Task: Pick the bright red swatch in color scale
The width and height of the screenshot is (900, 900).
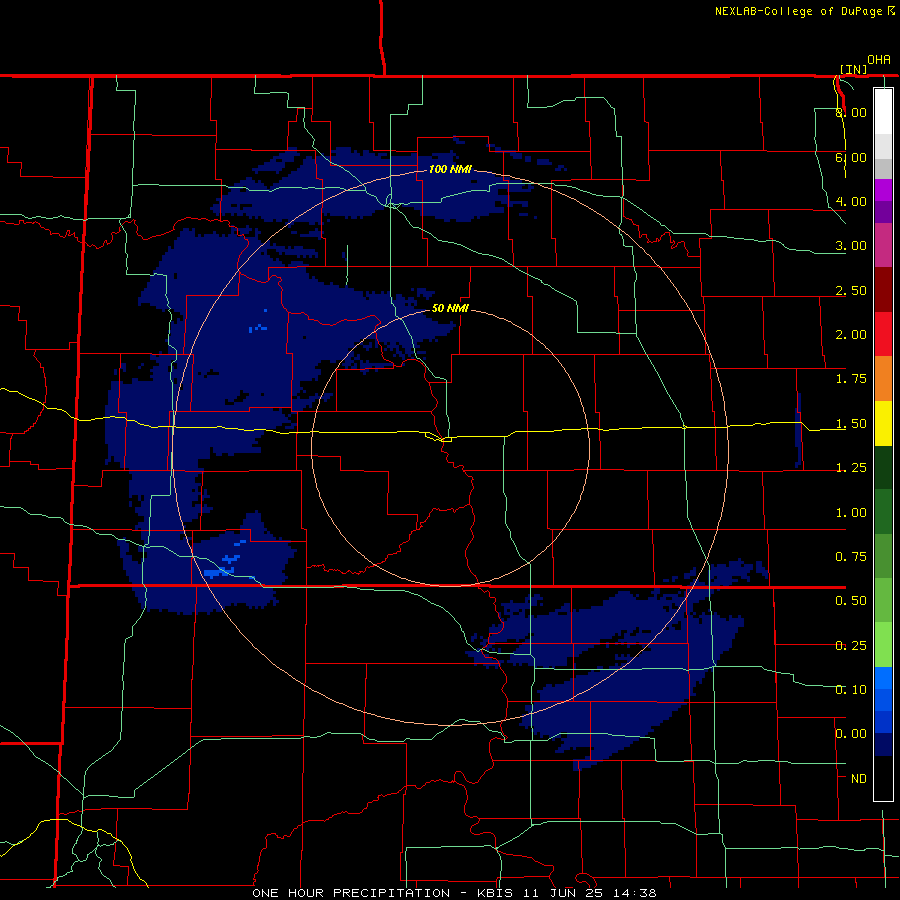Action: tap(883, 334)
